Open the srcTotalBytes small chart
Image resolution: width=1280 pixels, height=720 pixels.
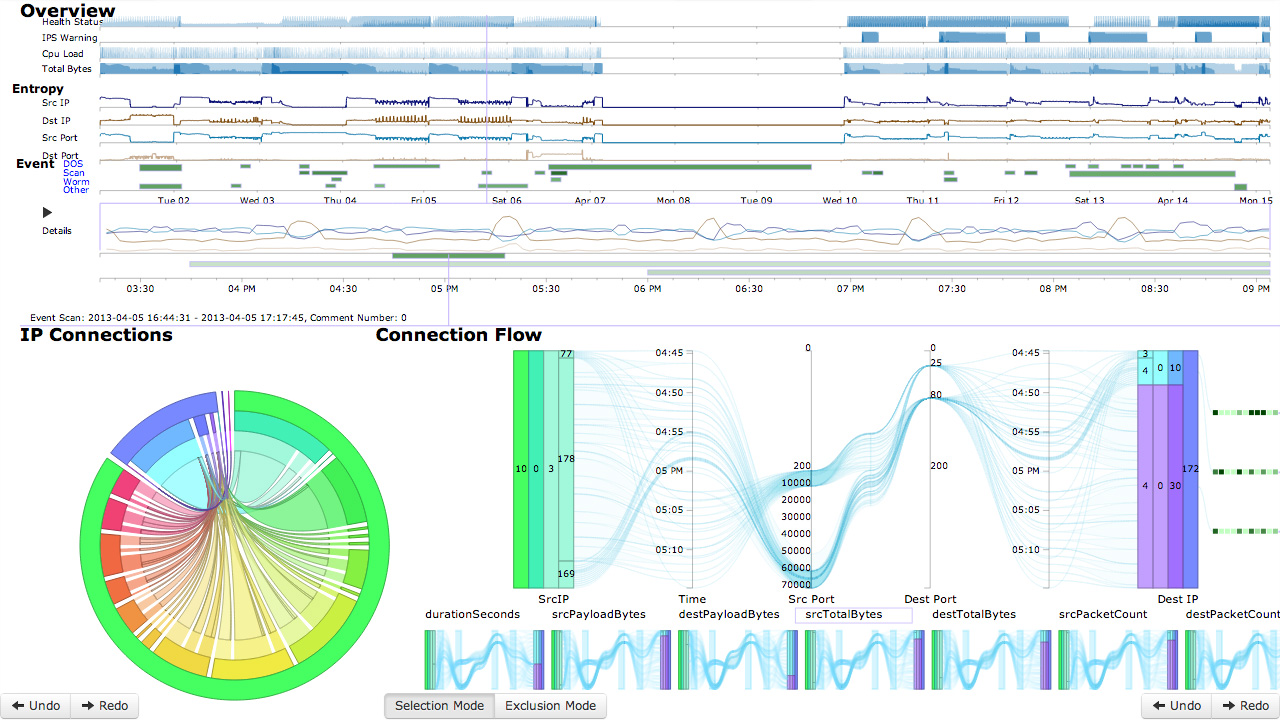[x=864, y=660]
